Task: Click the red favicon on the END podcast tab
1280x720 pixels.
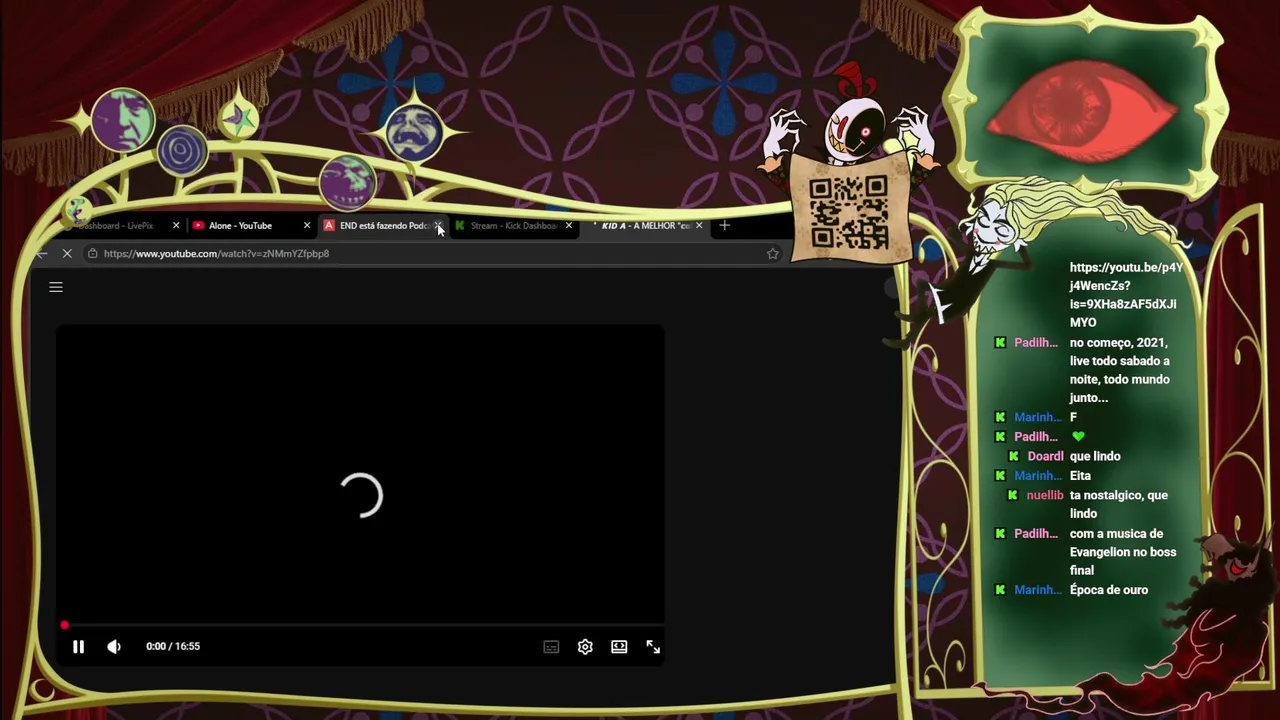Action: tap(329, 226)
